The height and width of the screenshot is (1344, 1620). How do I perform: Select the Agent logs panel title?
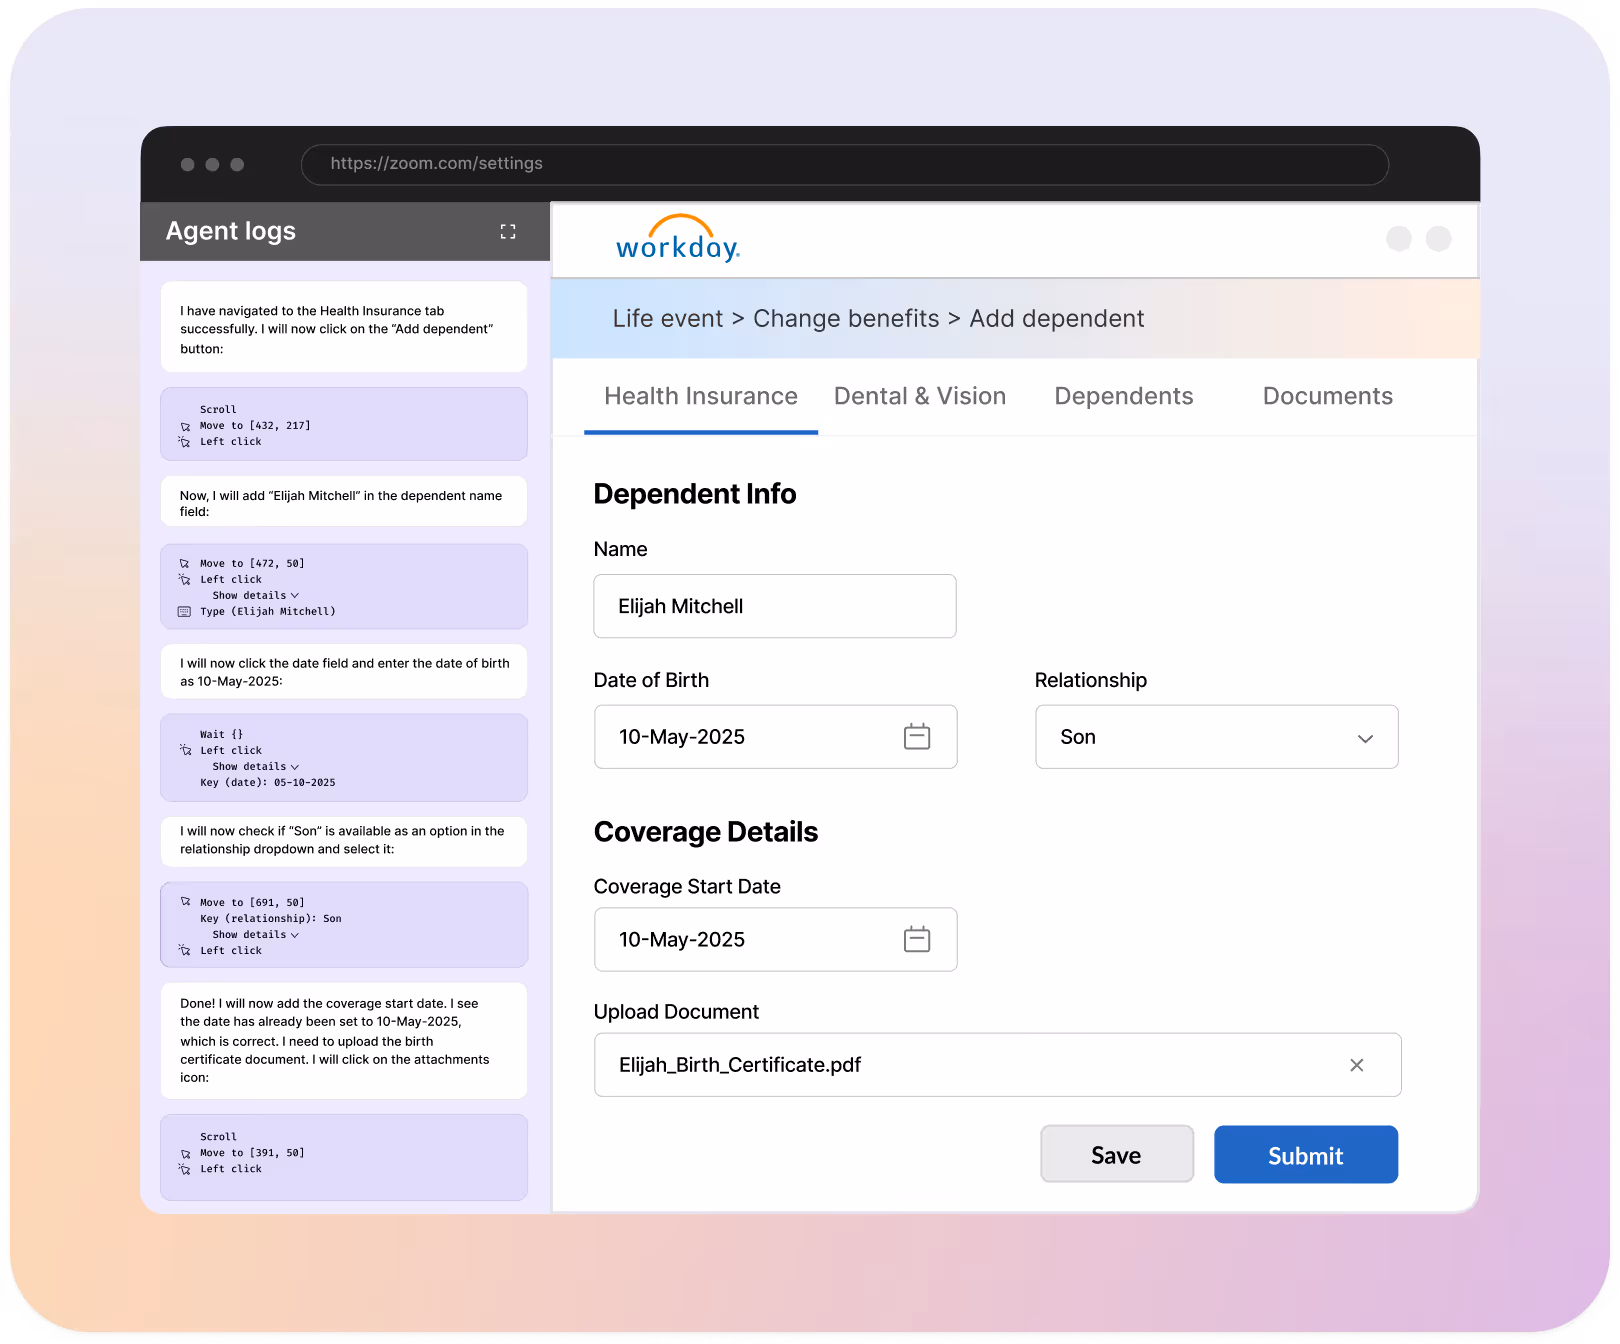(x=231, y=231)
